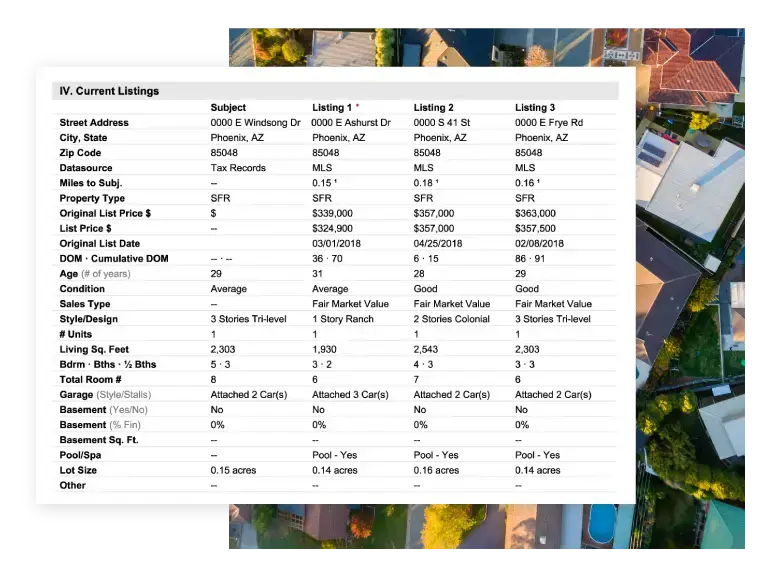Viewport: 769px width, 577px height.
Task: Select the 'Attached 3 Car(s)' garage cell
Action: click(x=350, y=395)
